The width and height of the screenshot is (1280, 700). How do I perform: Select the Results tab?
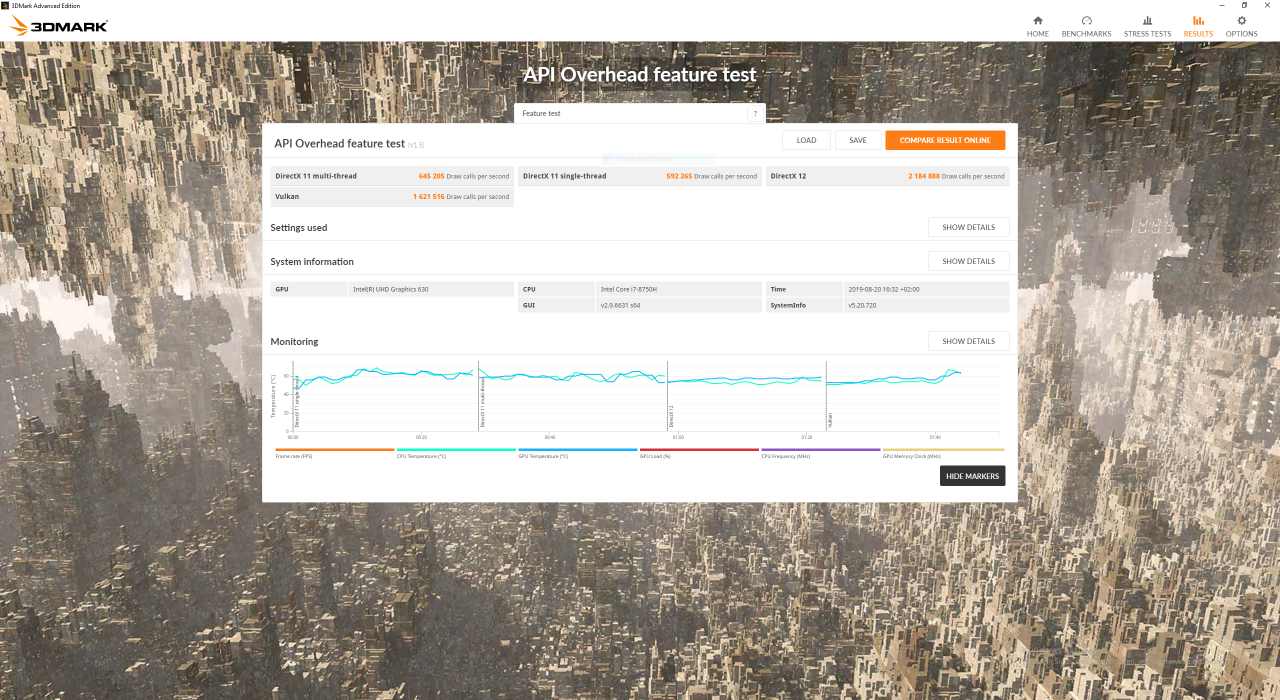[1198, 26]
